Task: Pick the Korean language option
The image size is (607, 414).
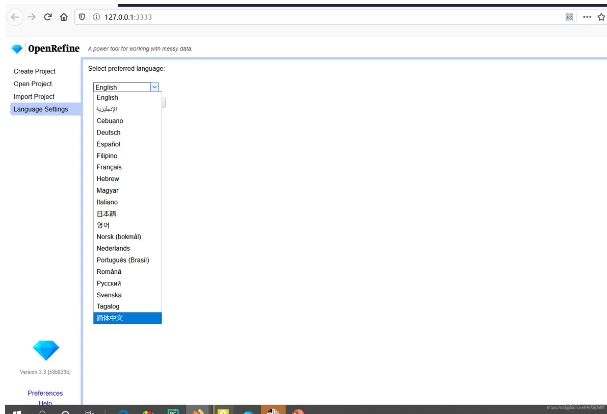Action: coord(127,225)
